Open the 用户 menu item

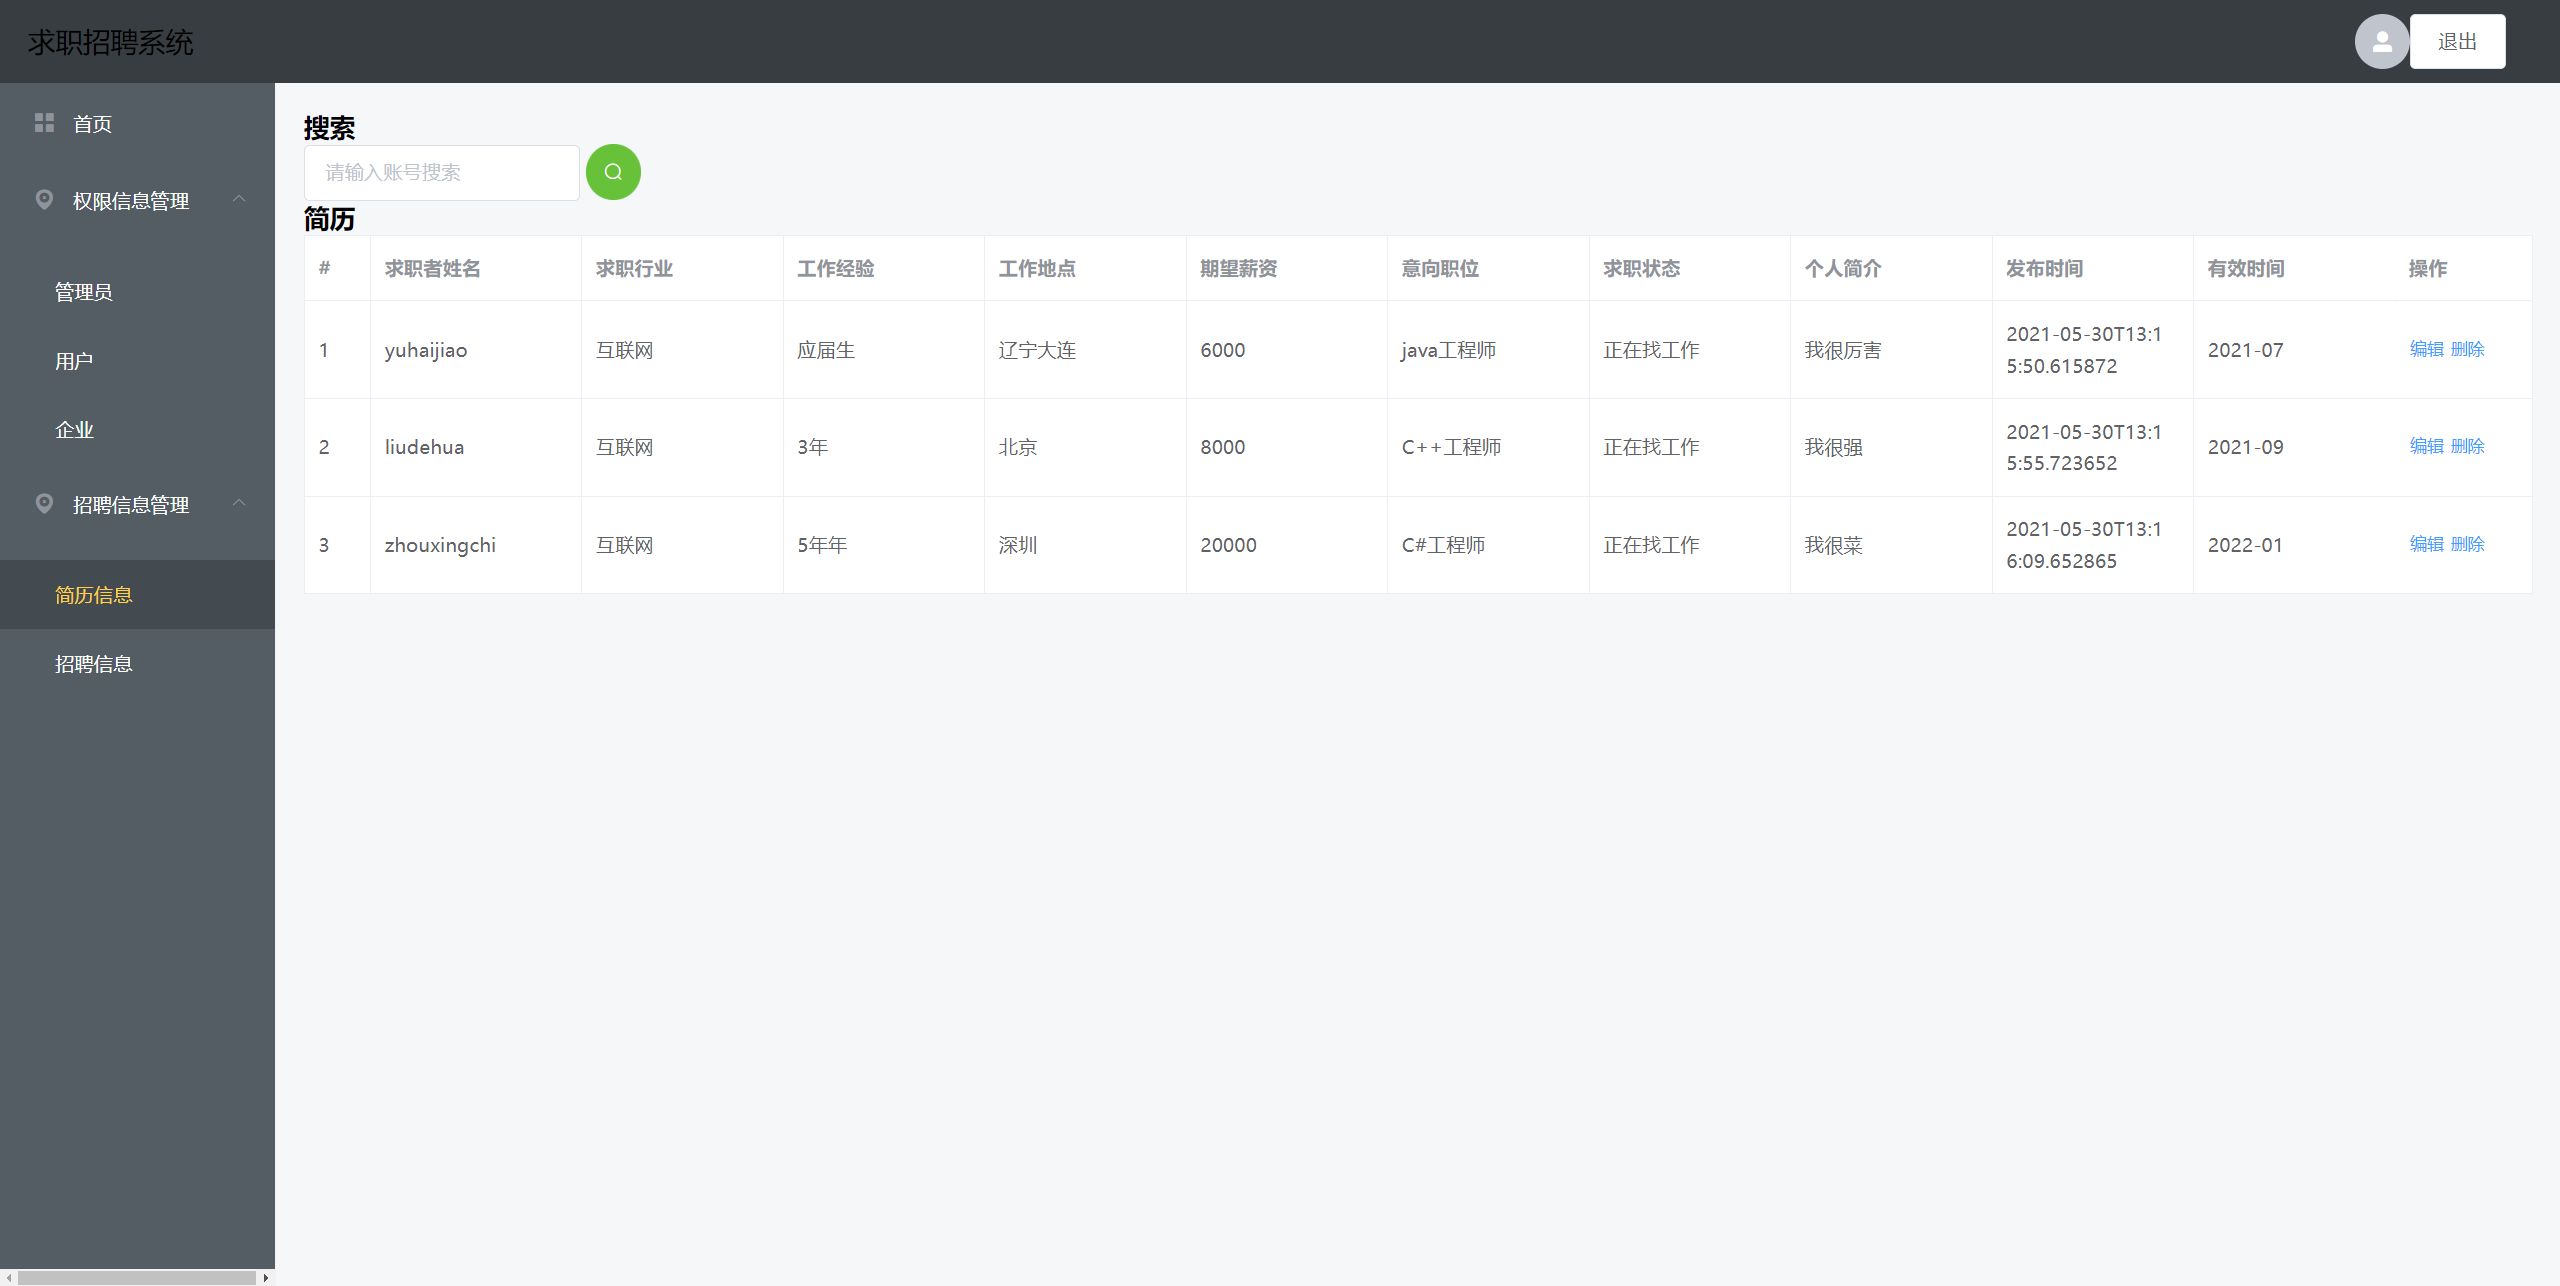tap(74, 361)
